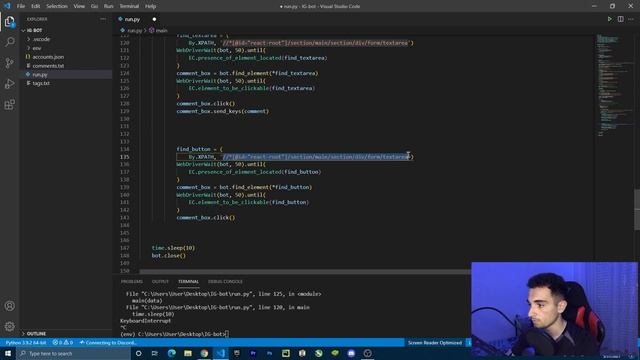Close the unsaved run.py tab dot

(x=154, y=19)
